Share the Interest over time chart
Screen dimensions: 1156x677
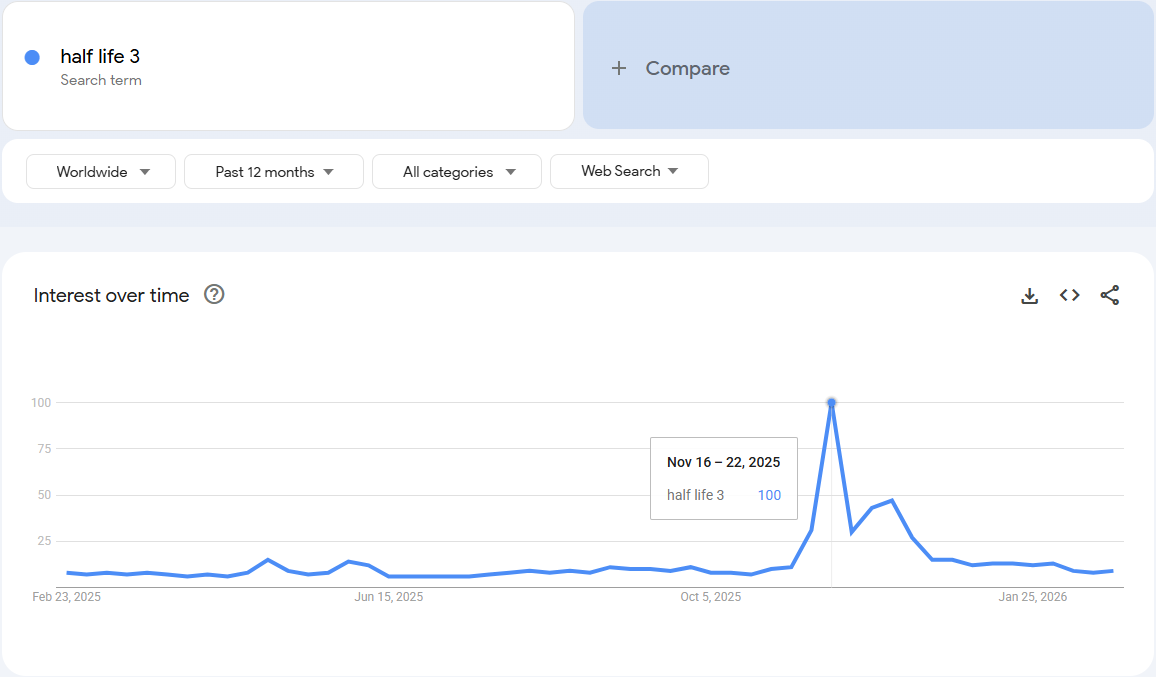point(1110,295)
